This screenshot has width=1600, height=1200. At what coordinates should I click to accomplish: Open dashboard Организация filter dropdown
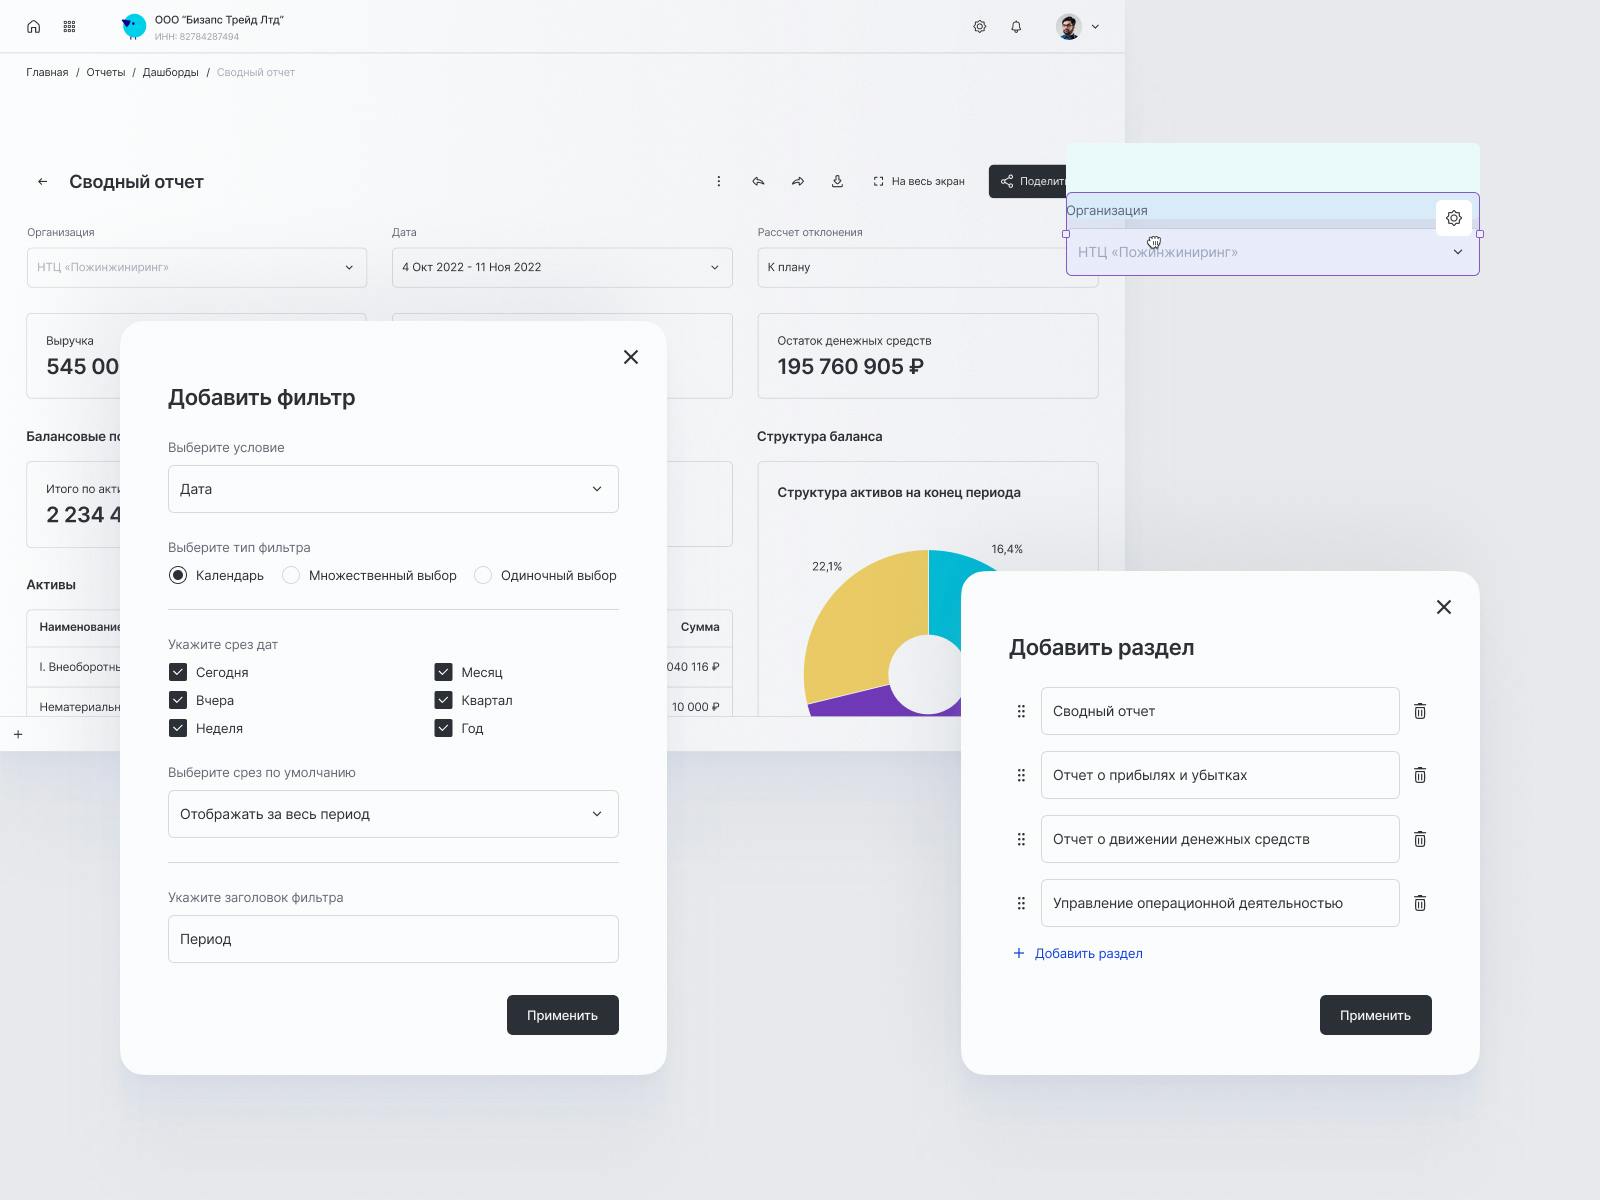click(196, 267)
